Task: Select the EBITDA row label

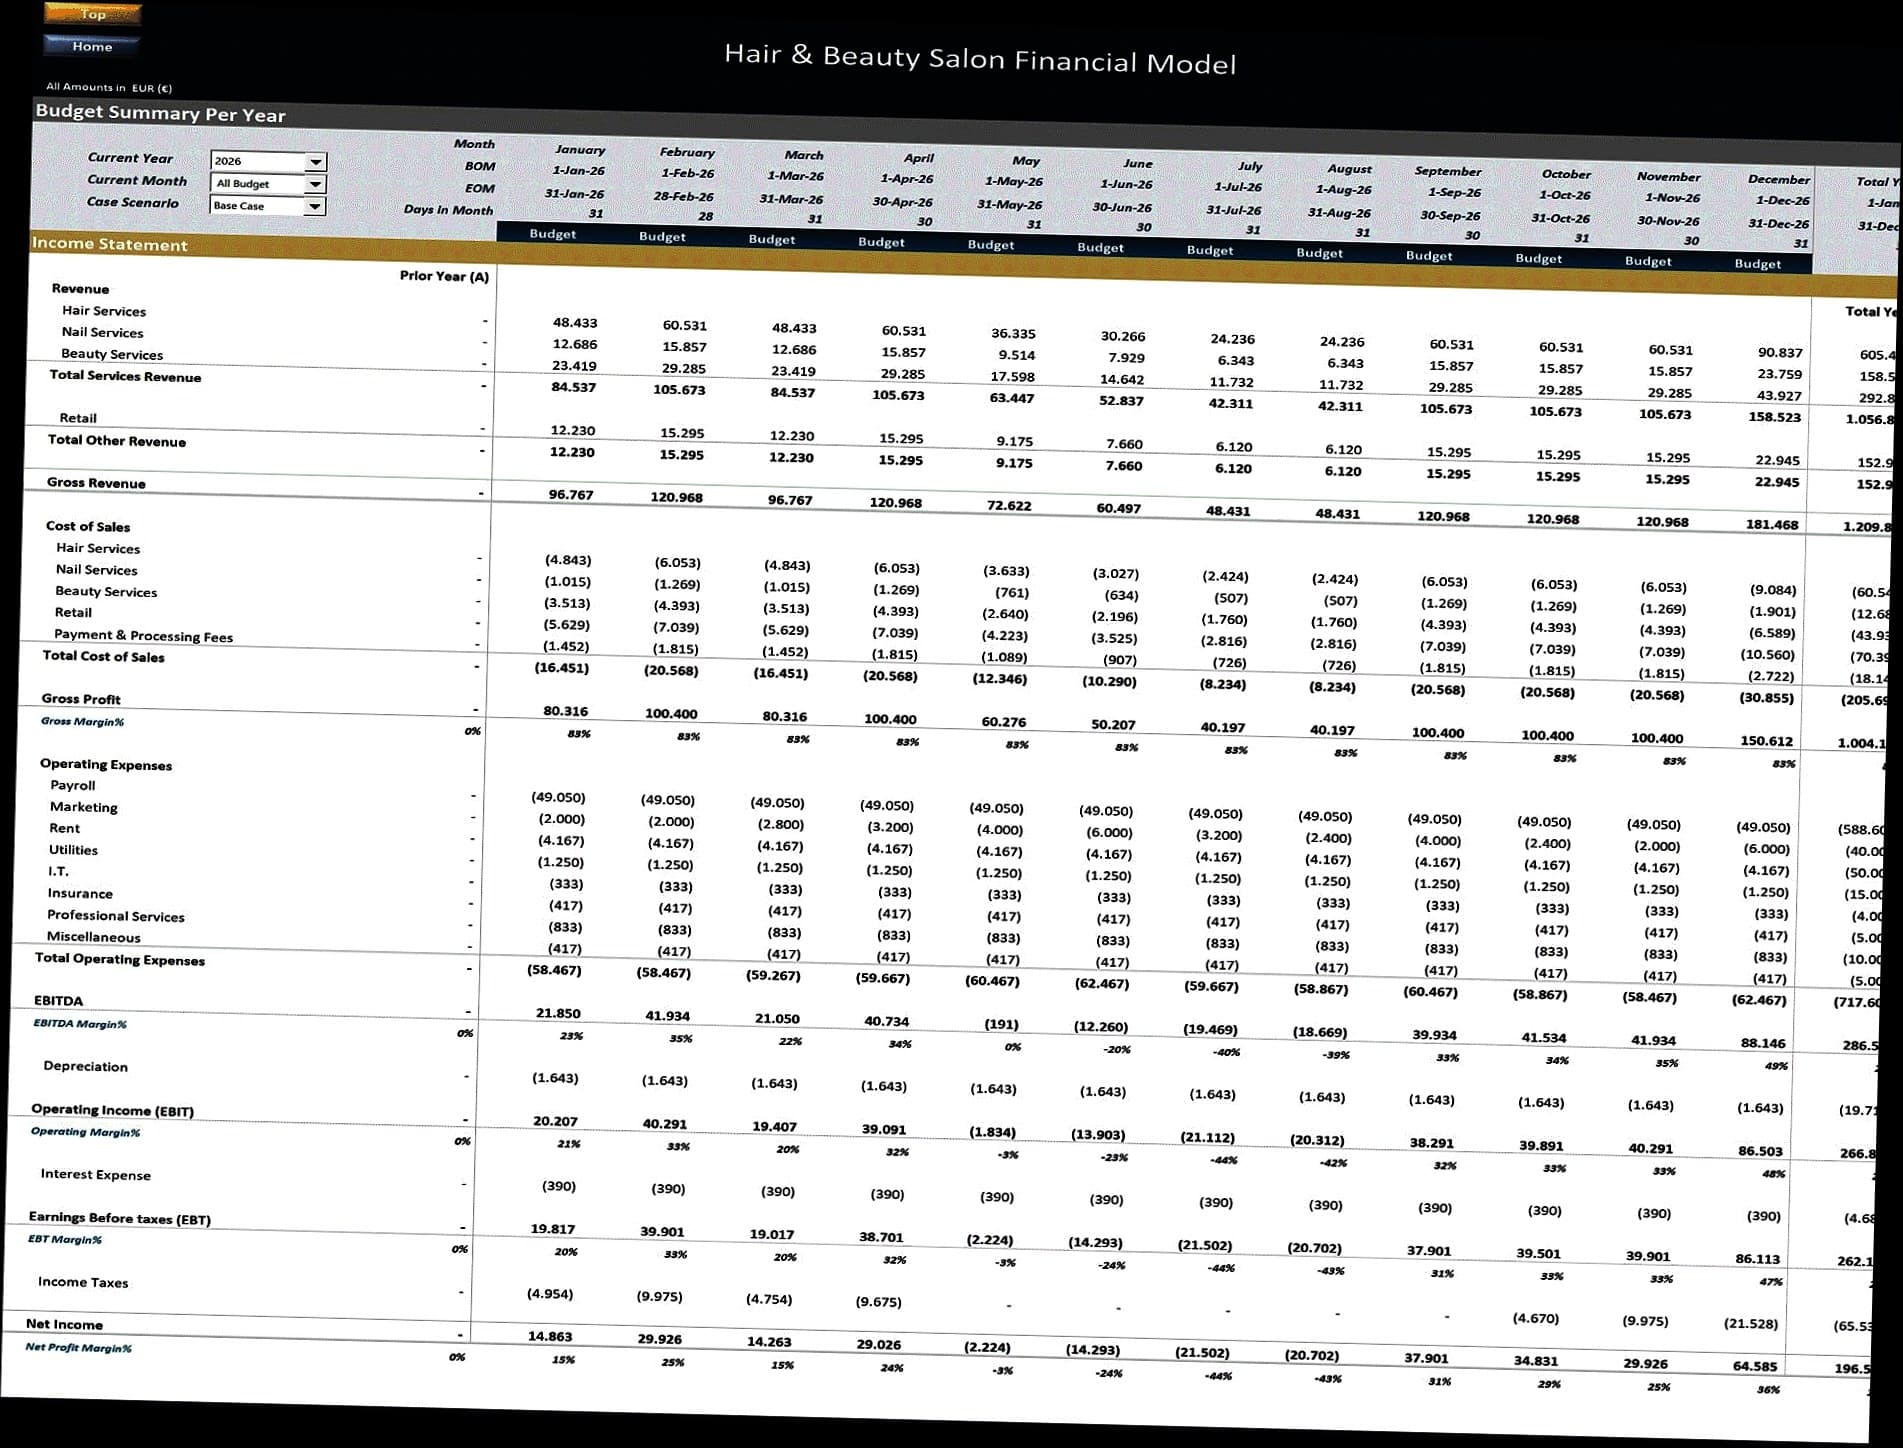Action: [58, 1000]
